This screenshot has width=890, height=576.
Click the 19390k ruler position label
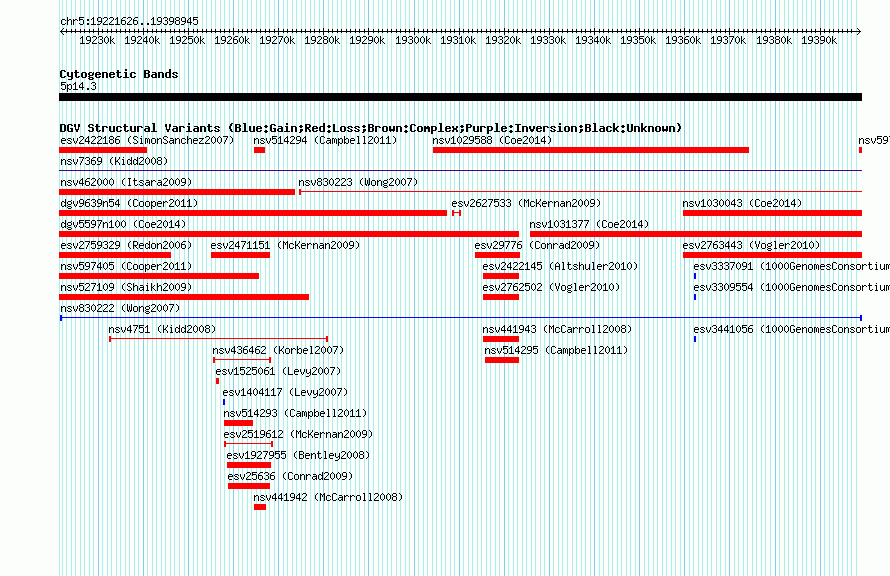point(819,40)
